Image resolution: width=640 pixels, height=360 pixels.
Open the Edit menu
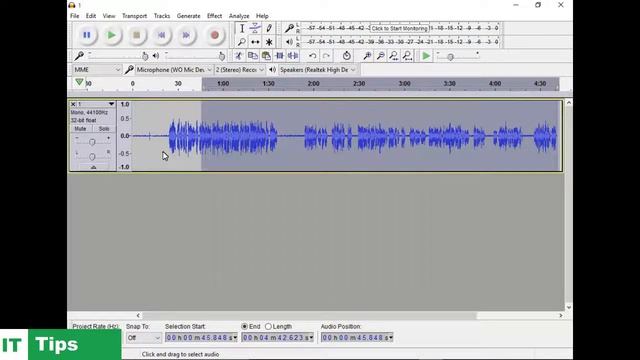(91, 16)
